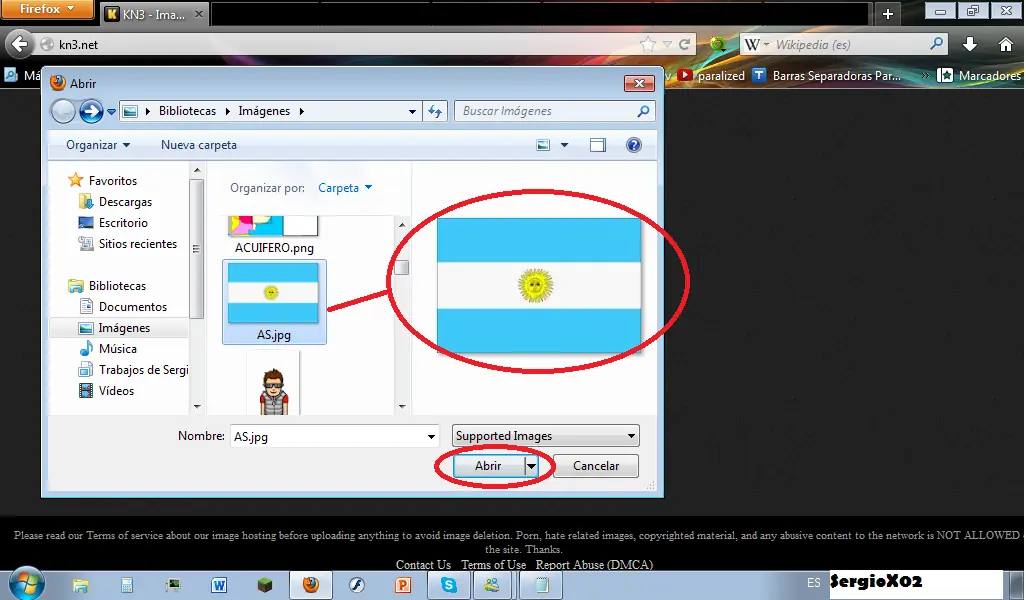
Task: Open recent locations dropdown beside navigation arrows
Action: pyautogui.click(x=111, y=112)
